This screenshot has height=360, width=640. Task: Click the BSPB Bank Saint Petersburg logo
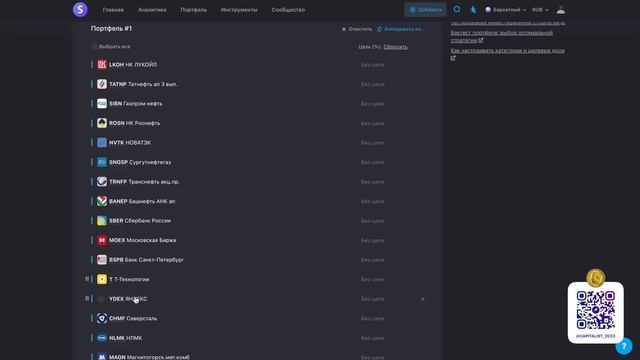[x=102, y=260]
